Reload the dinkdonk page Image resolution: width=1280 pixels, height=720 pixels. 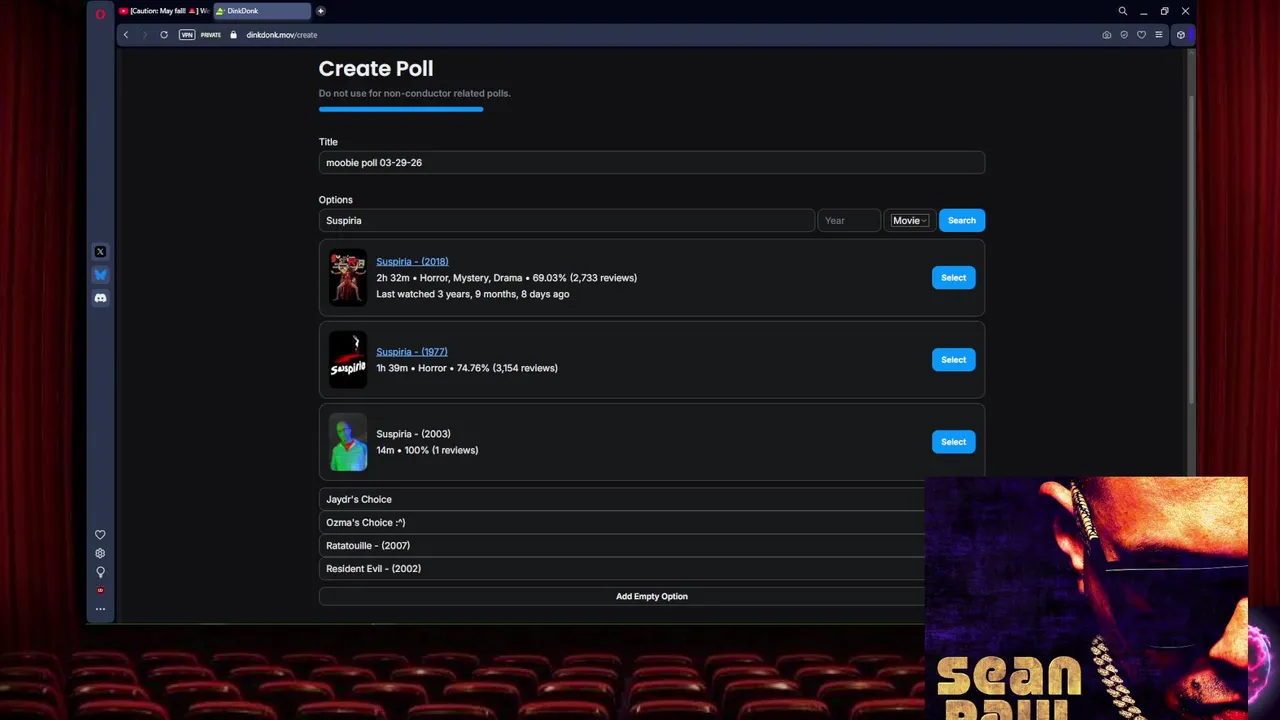pyautogui.click(x=164, y=35)
